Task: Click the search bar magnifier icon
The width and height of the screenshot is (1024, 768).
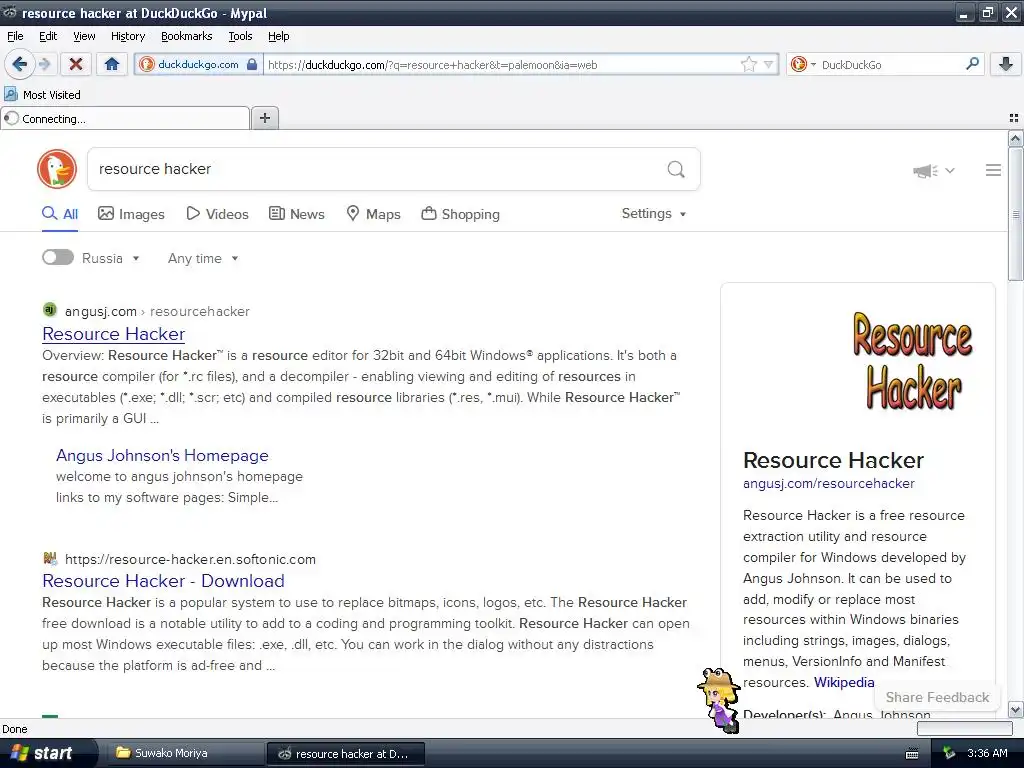Action: [972, 64]
